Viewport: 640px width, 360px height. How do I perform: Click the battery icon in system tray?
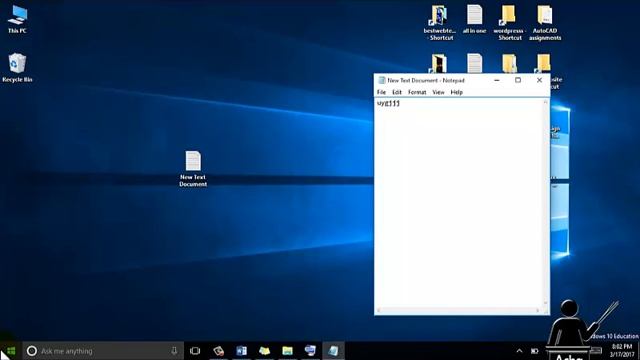pyautogui.click(x=534, y=351)
